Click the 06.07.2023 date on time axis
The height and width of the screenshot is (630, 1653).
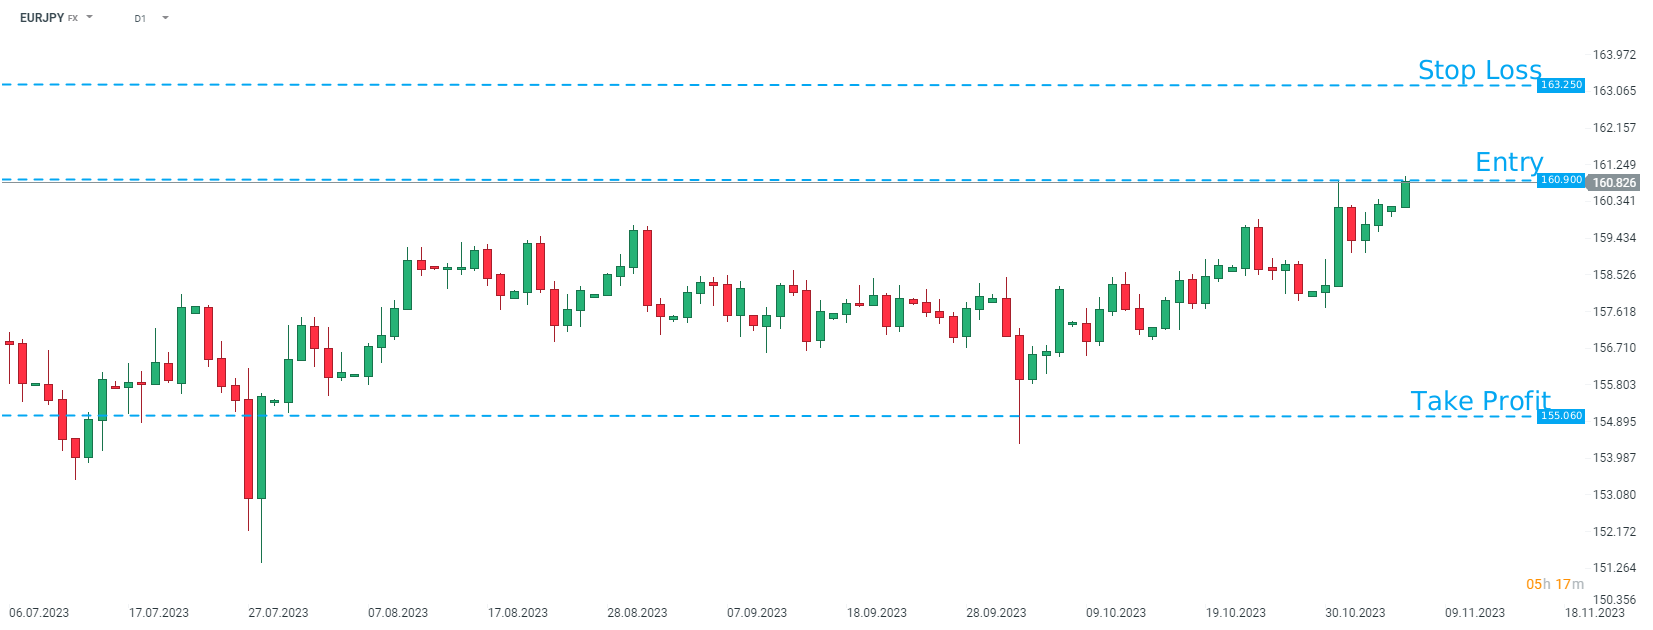coord(39,613)
